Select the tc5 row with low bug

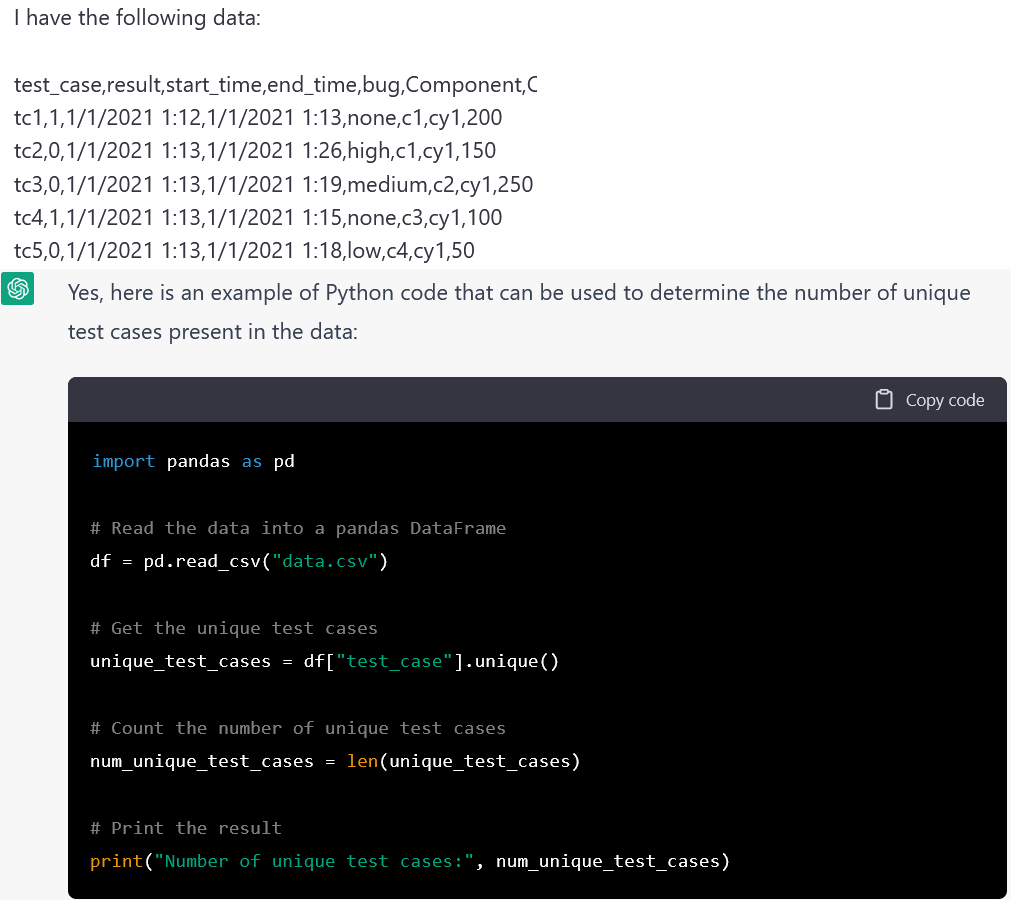(244, 250)
